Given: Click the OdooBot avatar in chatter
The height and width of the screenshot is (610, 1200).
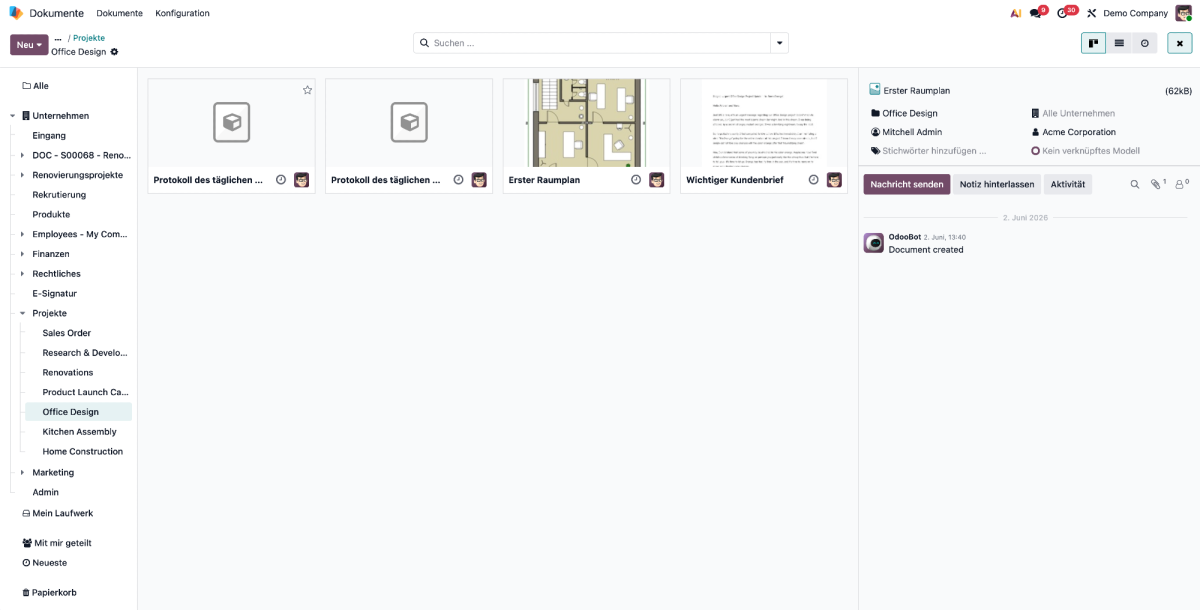Looking at the screenshot, I should coord(874,243).
